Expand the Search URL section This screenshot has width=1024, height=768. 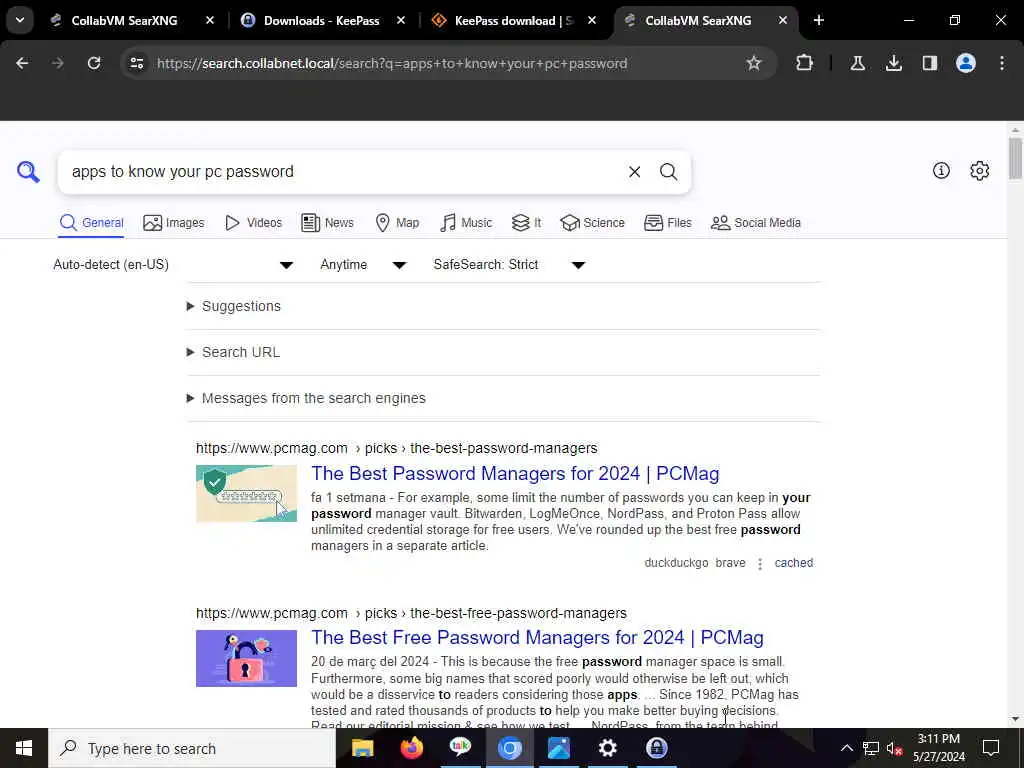coord(233,352)
